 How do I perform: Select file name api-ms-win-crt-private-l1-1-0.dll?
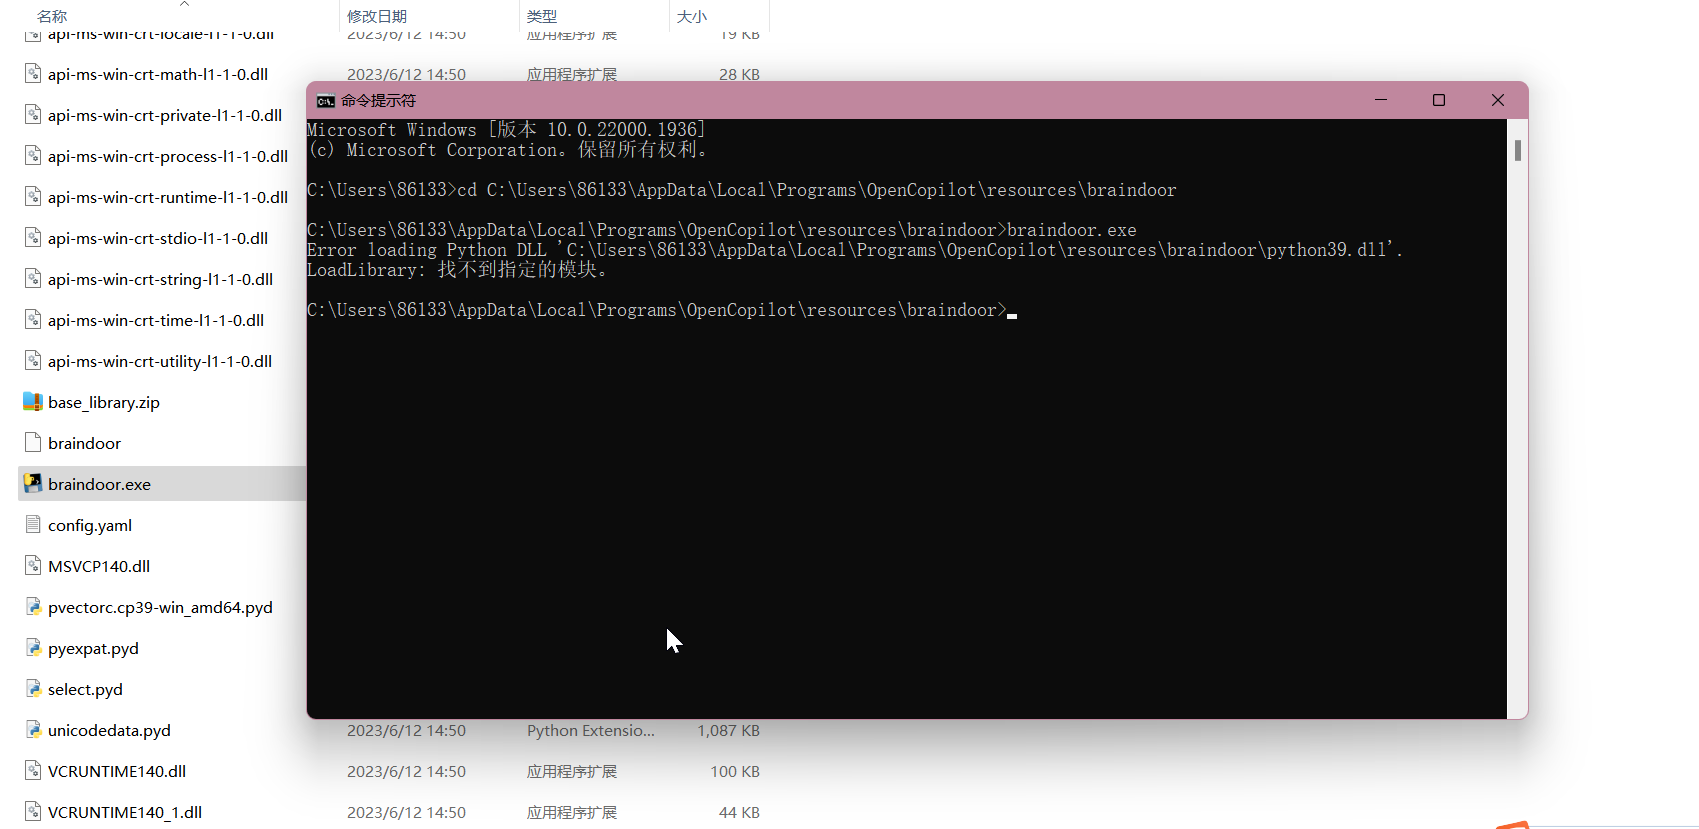(x=165, y=115)
